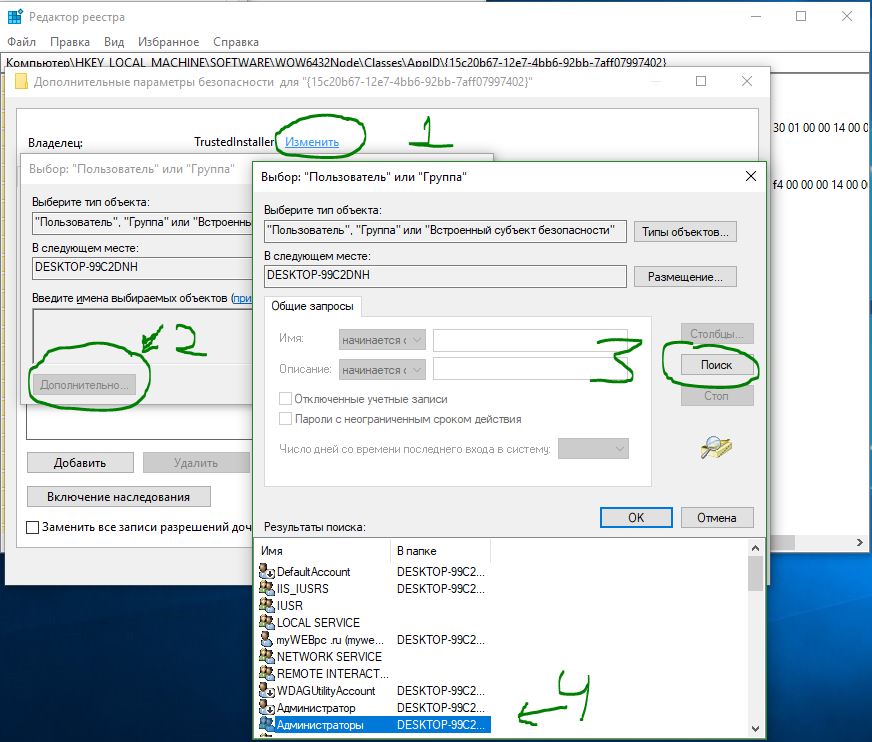Screen dimensions: 872x742
Task: Check Заменить все записи разрешений checkbox
Action: (x=33, y=527)
